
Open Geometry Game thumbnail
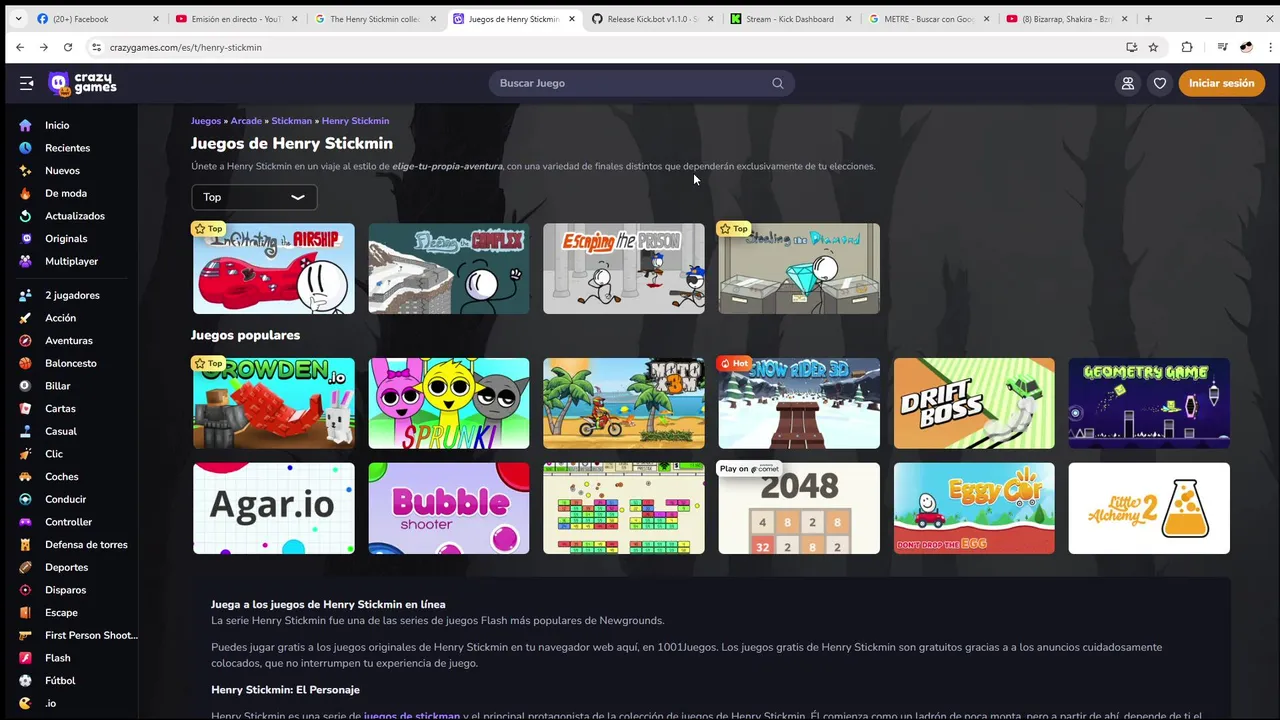[x=1149, y=403]
